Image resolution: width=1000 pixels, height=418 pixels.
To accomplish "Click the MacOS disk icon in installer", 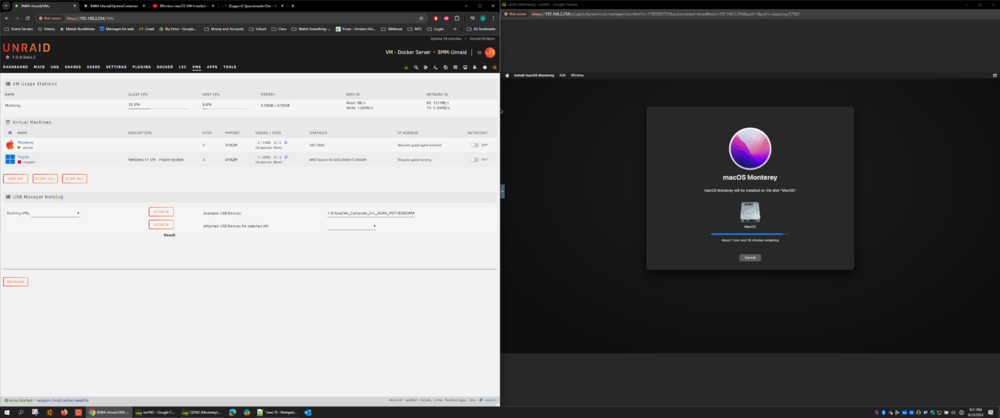I will coord(750,213).
